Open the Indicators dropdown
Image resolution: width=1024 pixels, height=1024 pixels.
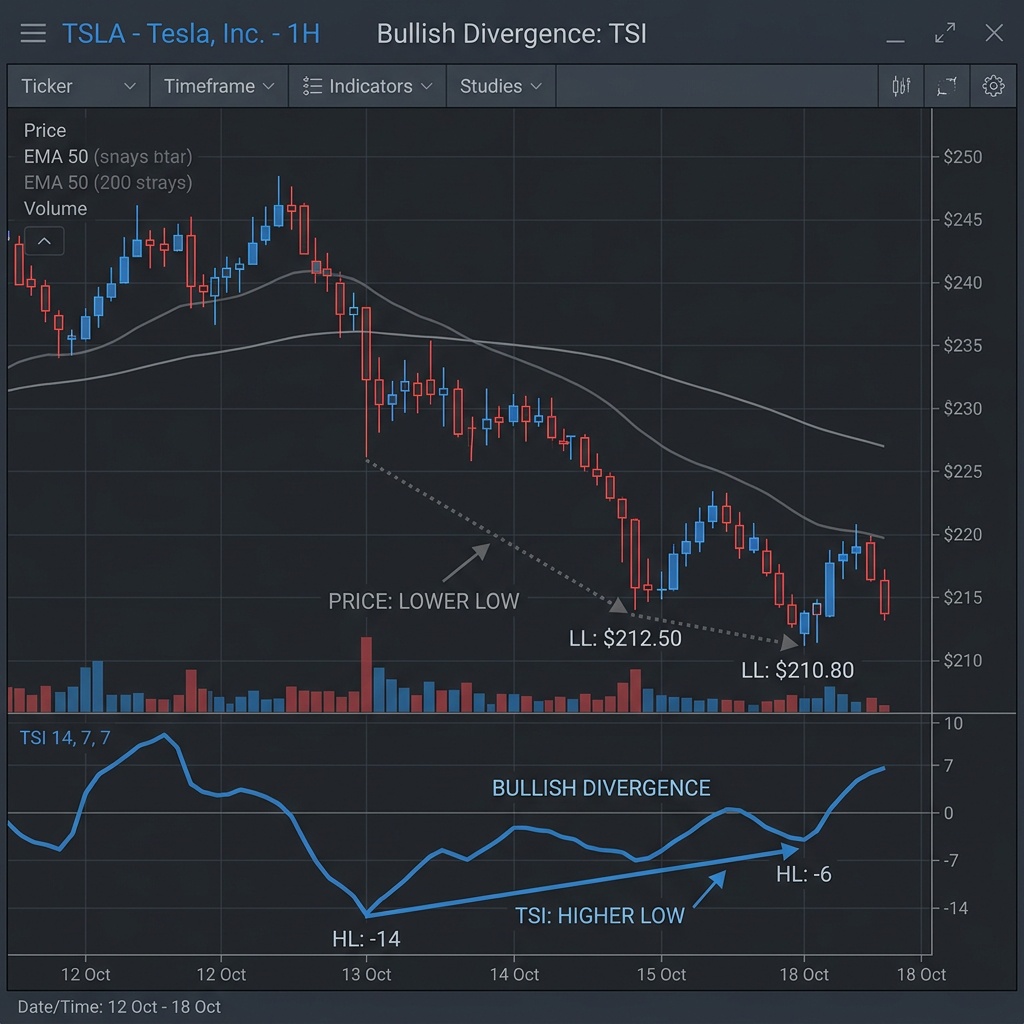367,86
